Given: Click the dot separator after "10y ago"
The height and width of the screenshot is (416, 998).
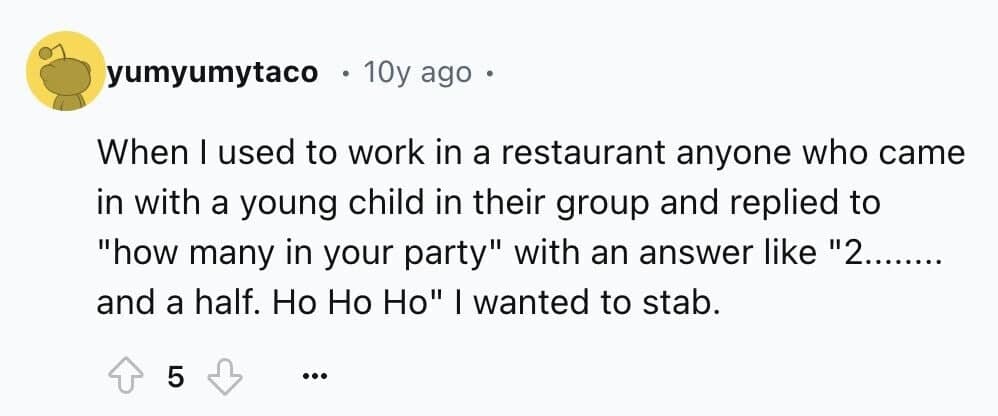Looking at the screenshot, I should (x=490, y=73).
